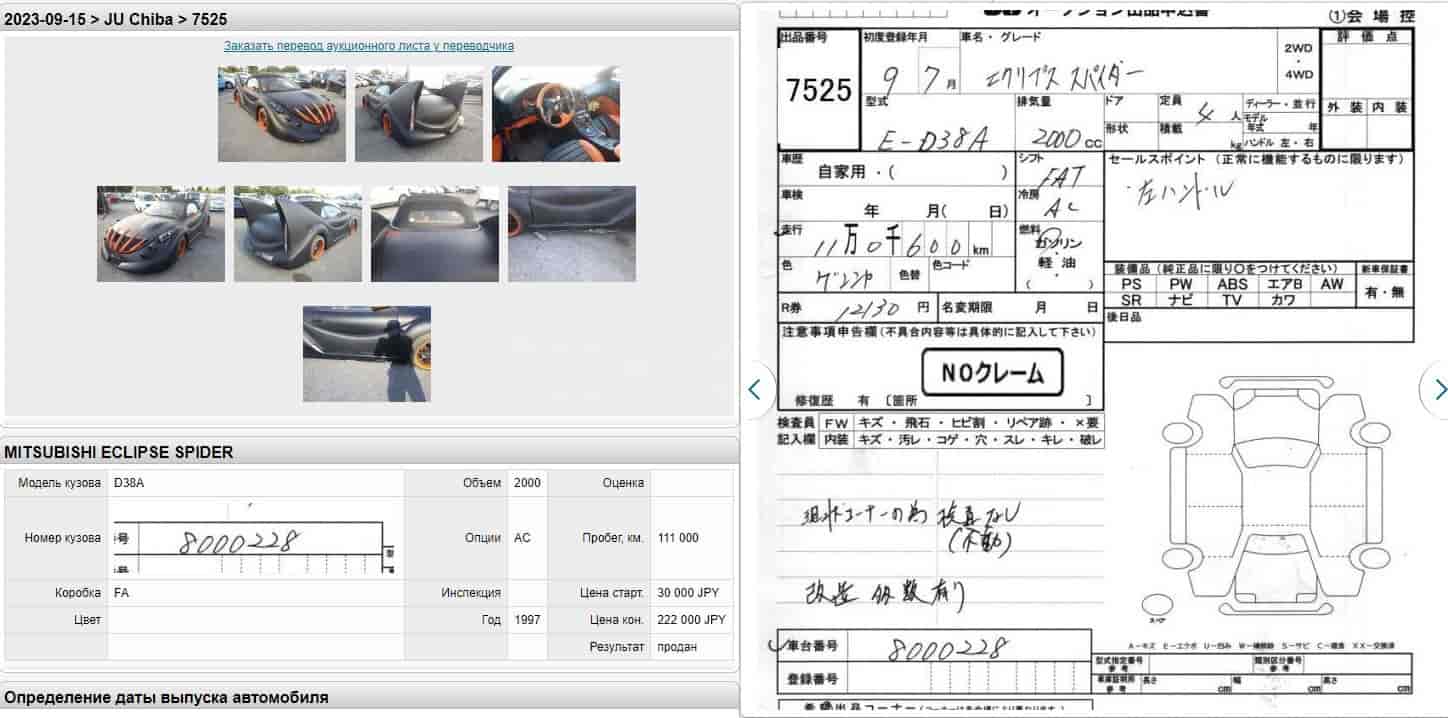The width and height of the screenshot is (1448, 718).
Task: Select the options value 'AC'
Action: click(522, 538)
